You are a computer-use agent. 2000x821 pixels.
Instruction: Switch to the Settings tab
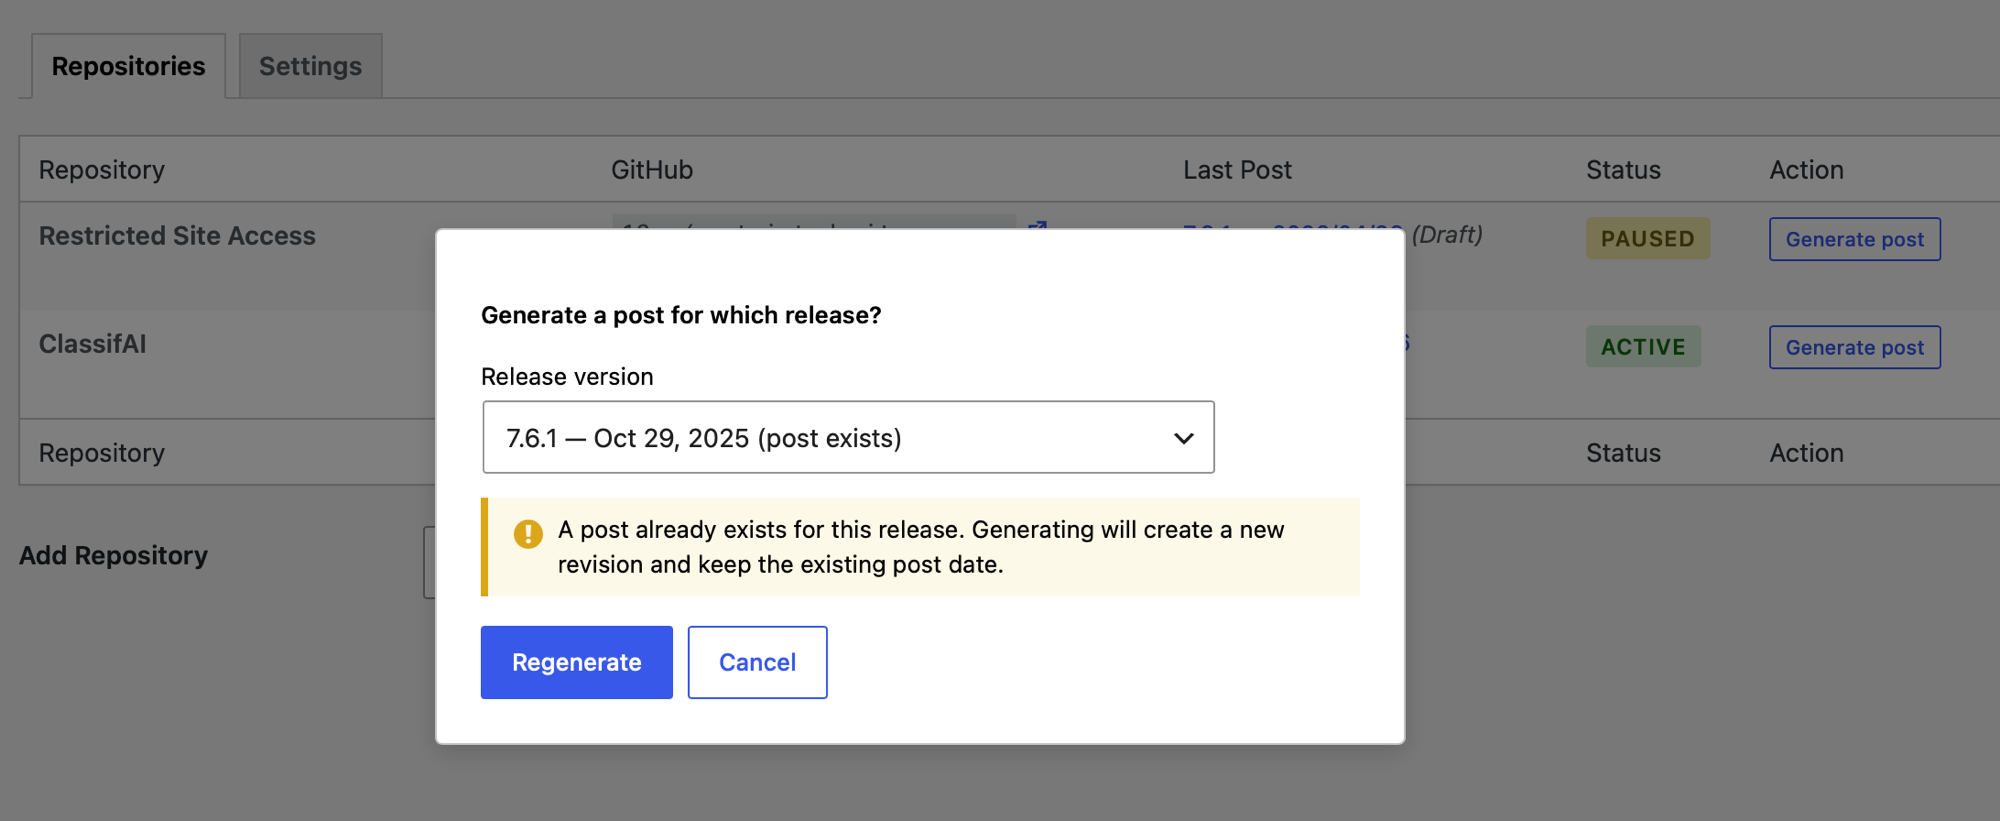click(310, 66)
